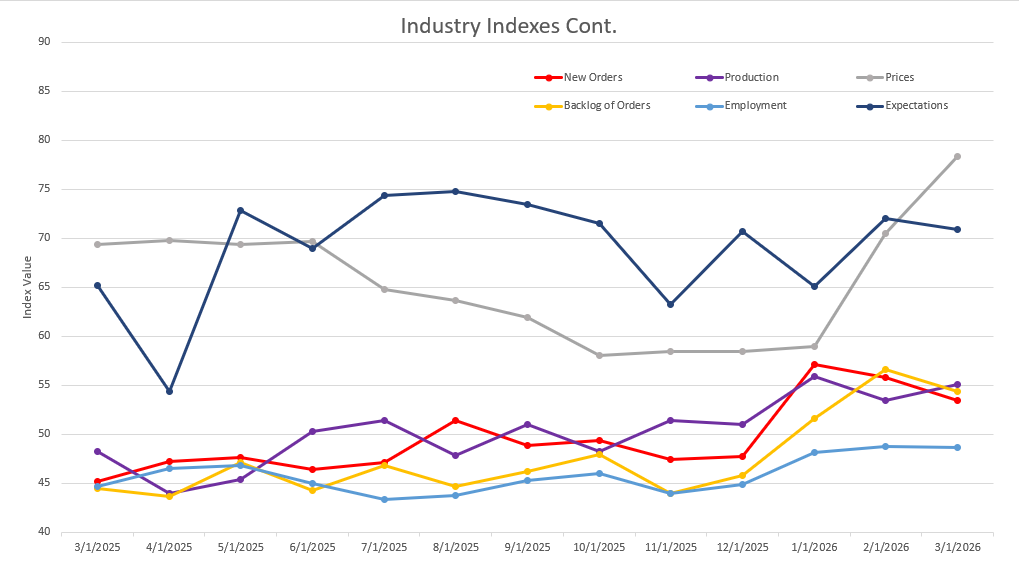Click the Prices data point at 10/1/2025
The height and width of the screenshot is (564, 1019).
click(x=599, y=355)
